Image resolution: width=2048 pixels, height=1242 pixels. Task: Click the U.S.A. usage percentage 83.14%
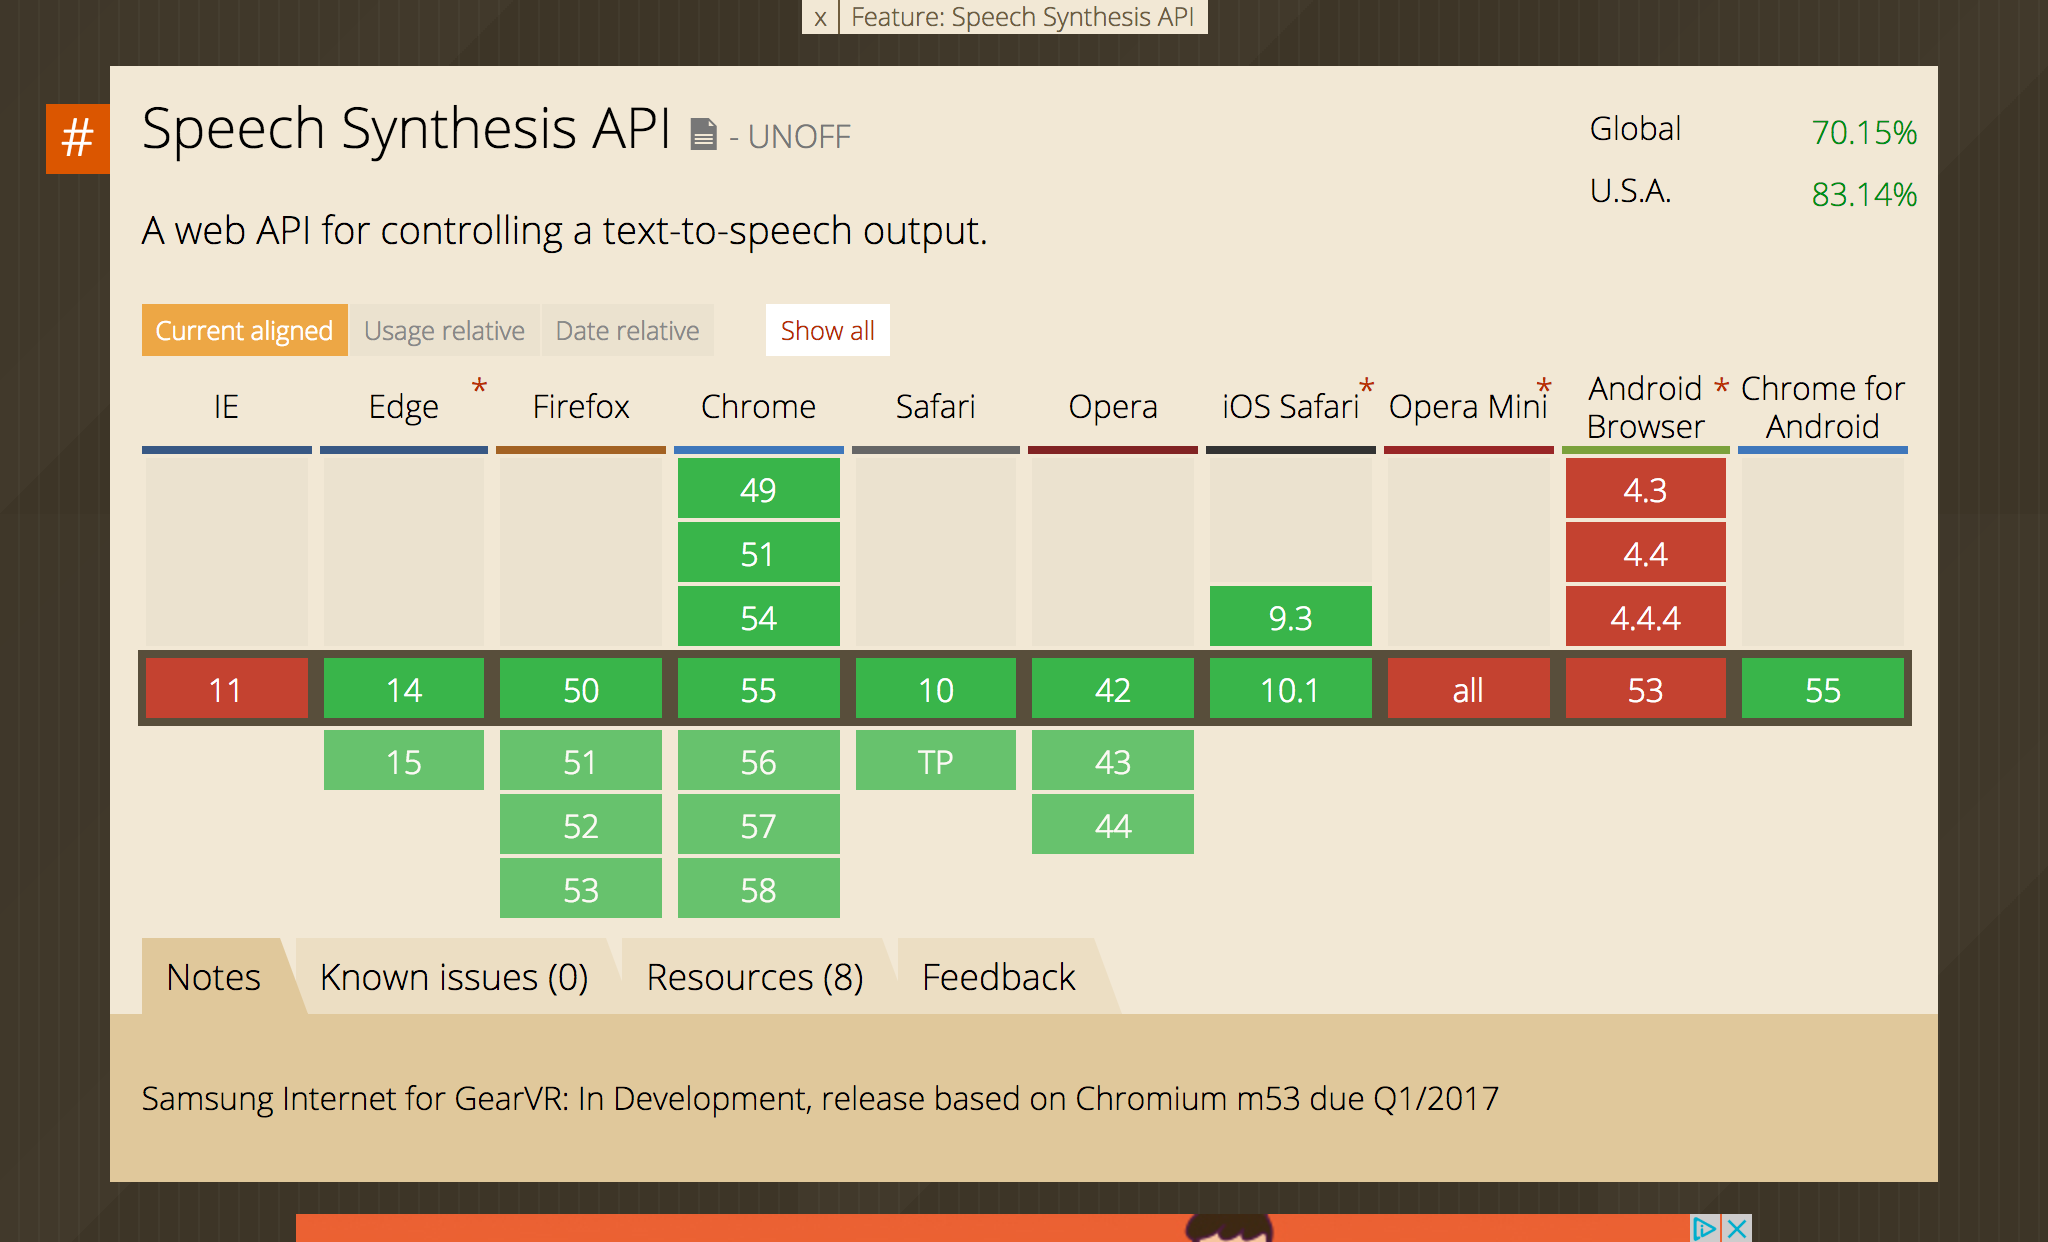click(x=1864, y=193)
